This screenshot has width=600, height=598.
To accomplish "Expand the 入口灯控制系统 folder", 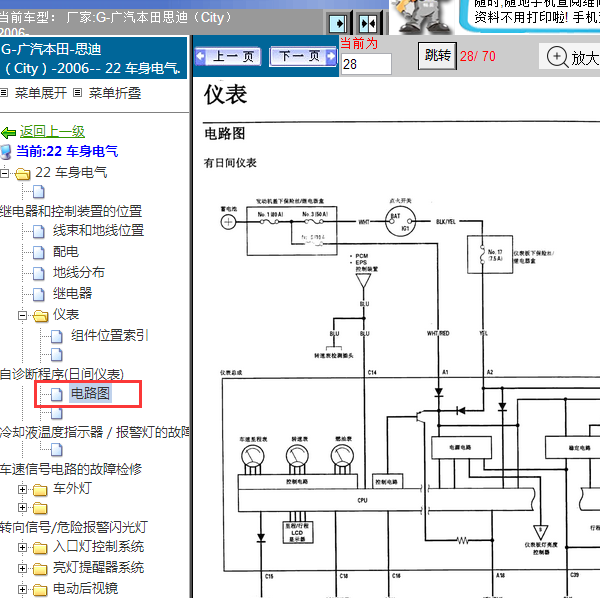I will [x=23, y=548].
